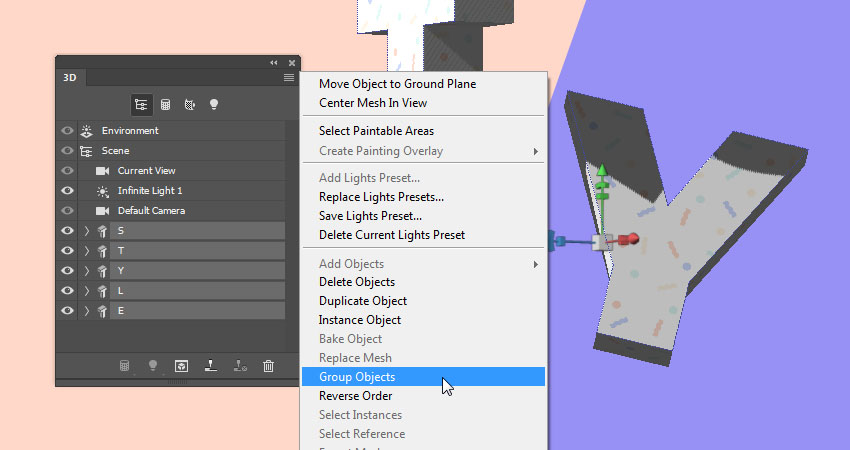Viewport: 850px width, 450px height.
Task: Select the Filter By Materials icon
Action: click(190, 105)
